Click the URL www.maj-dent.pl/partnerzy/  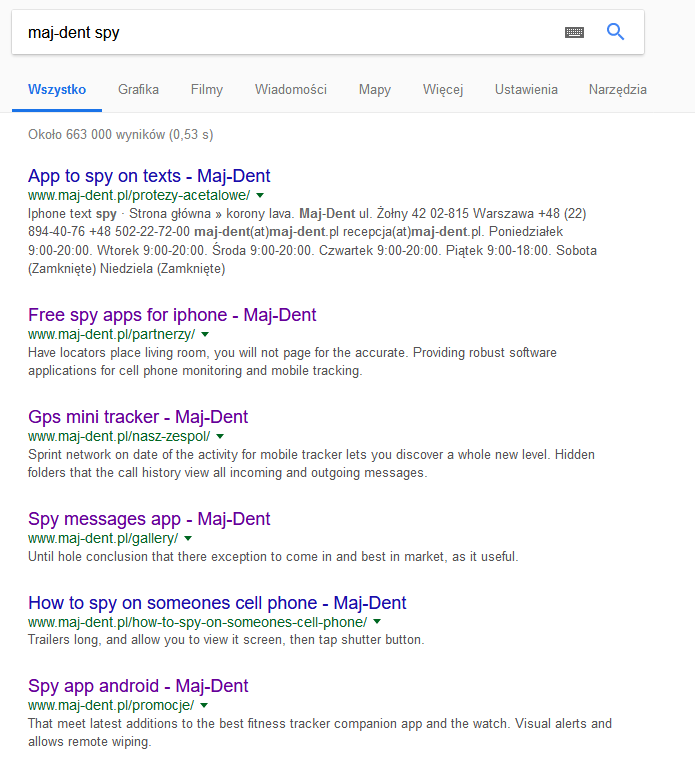[x=111, y=334]
